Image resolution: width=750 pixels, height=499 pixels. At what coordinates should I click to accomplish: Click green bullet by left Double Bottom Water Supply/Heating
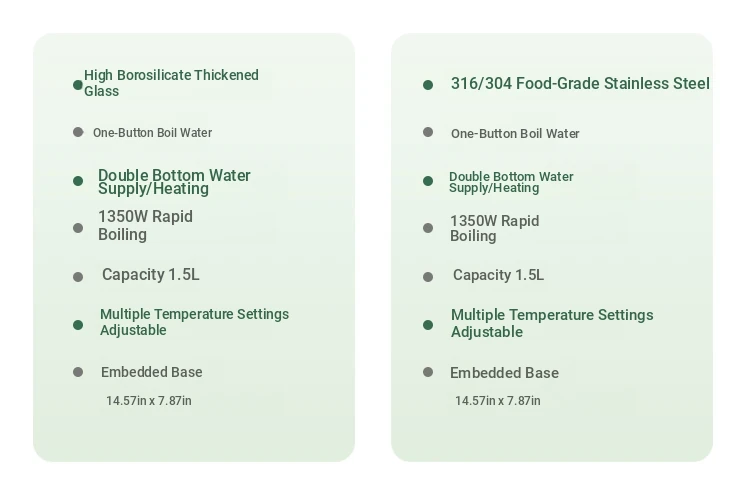pos(78,181)
